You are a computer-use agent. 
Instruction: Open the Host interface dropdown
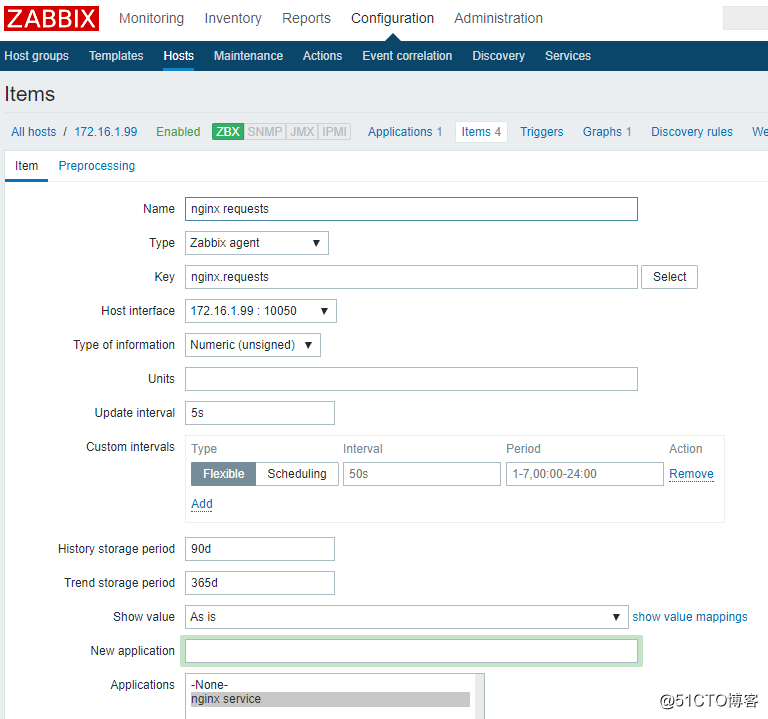(261, 311)
